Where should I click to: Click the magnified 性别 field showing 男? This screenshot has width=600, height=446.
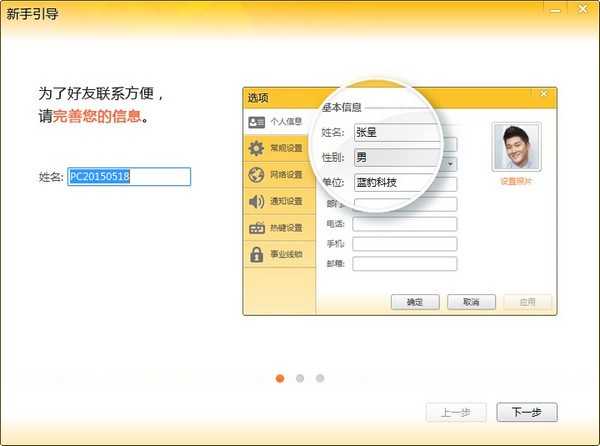pyautogui.click(x=397, y=157)
